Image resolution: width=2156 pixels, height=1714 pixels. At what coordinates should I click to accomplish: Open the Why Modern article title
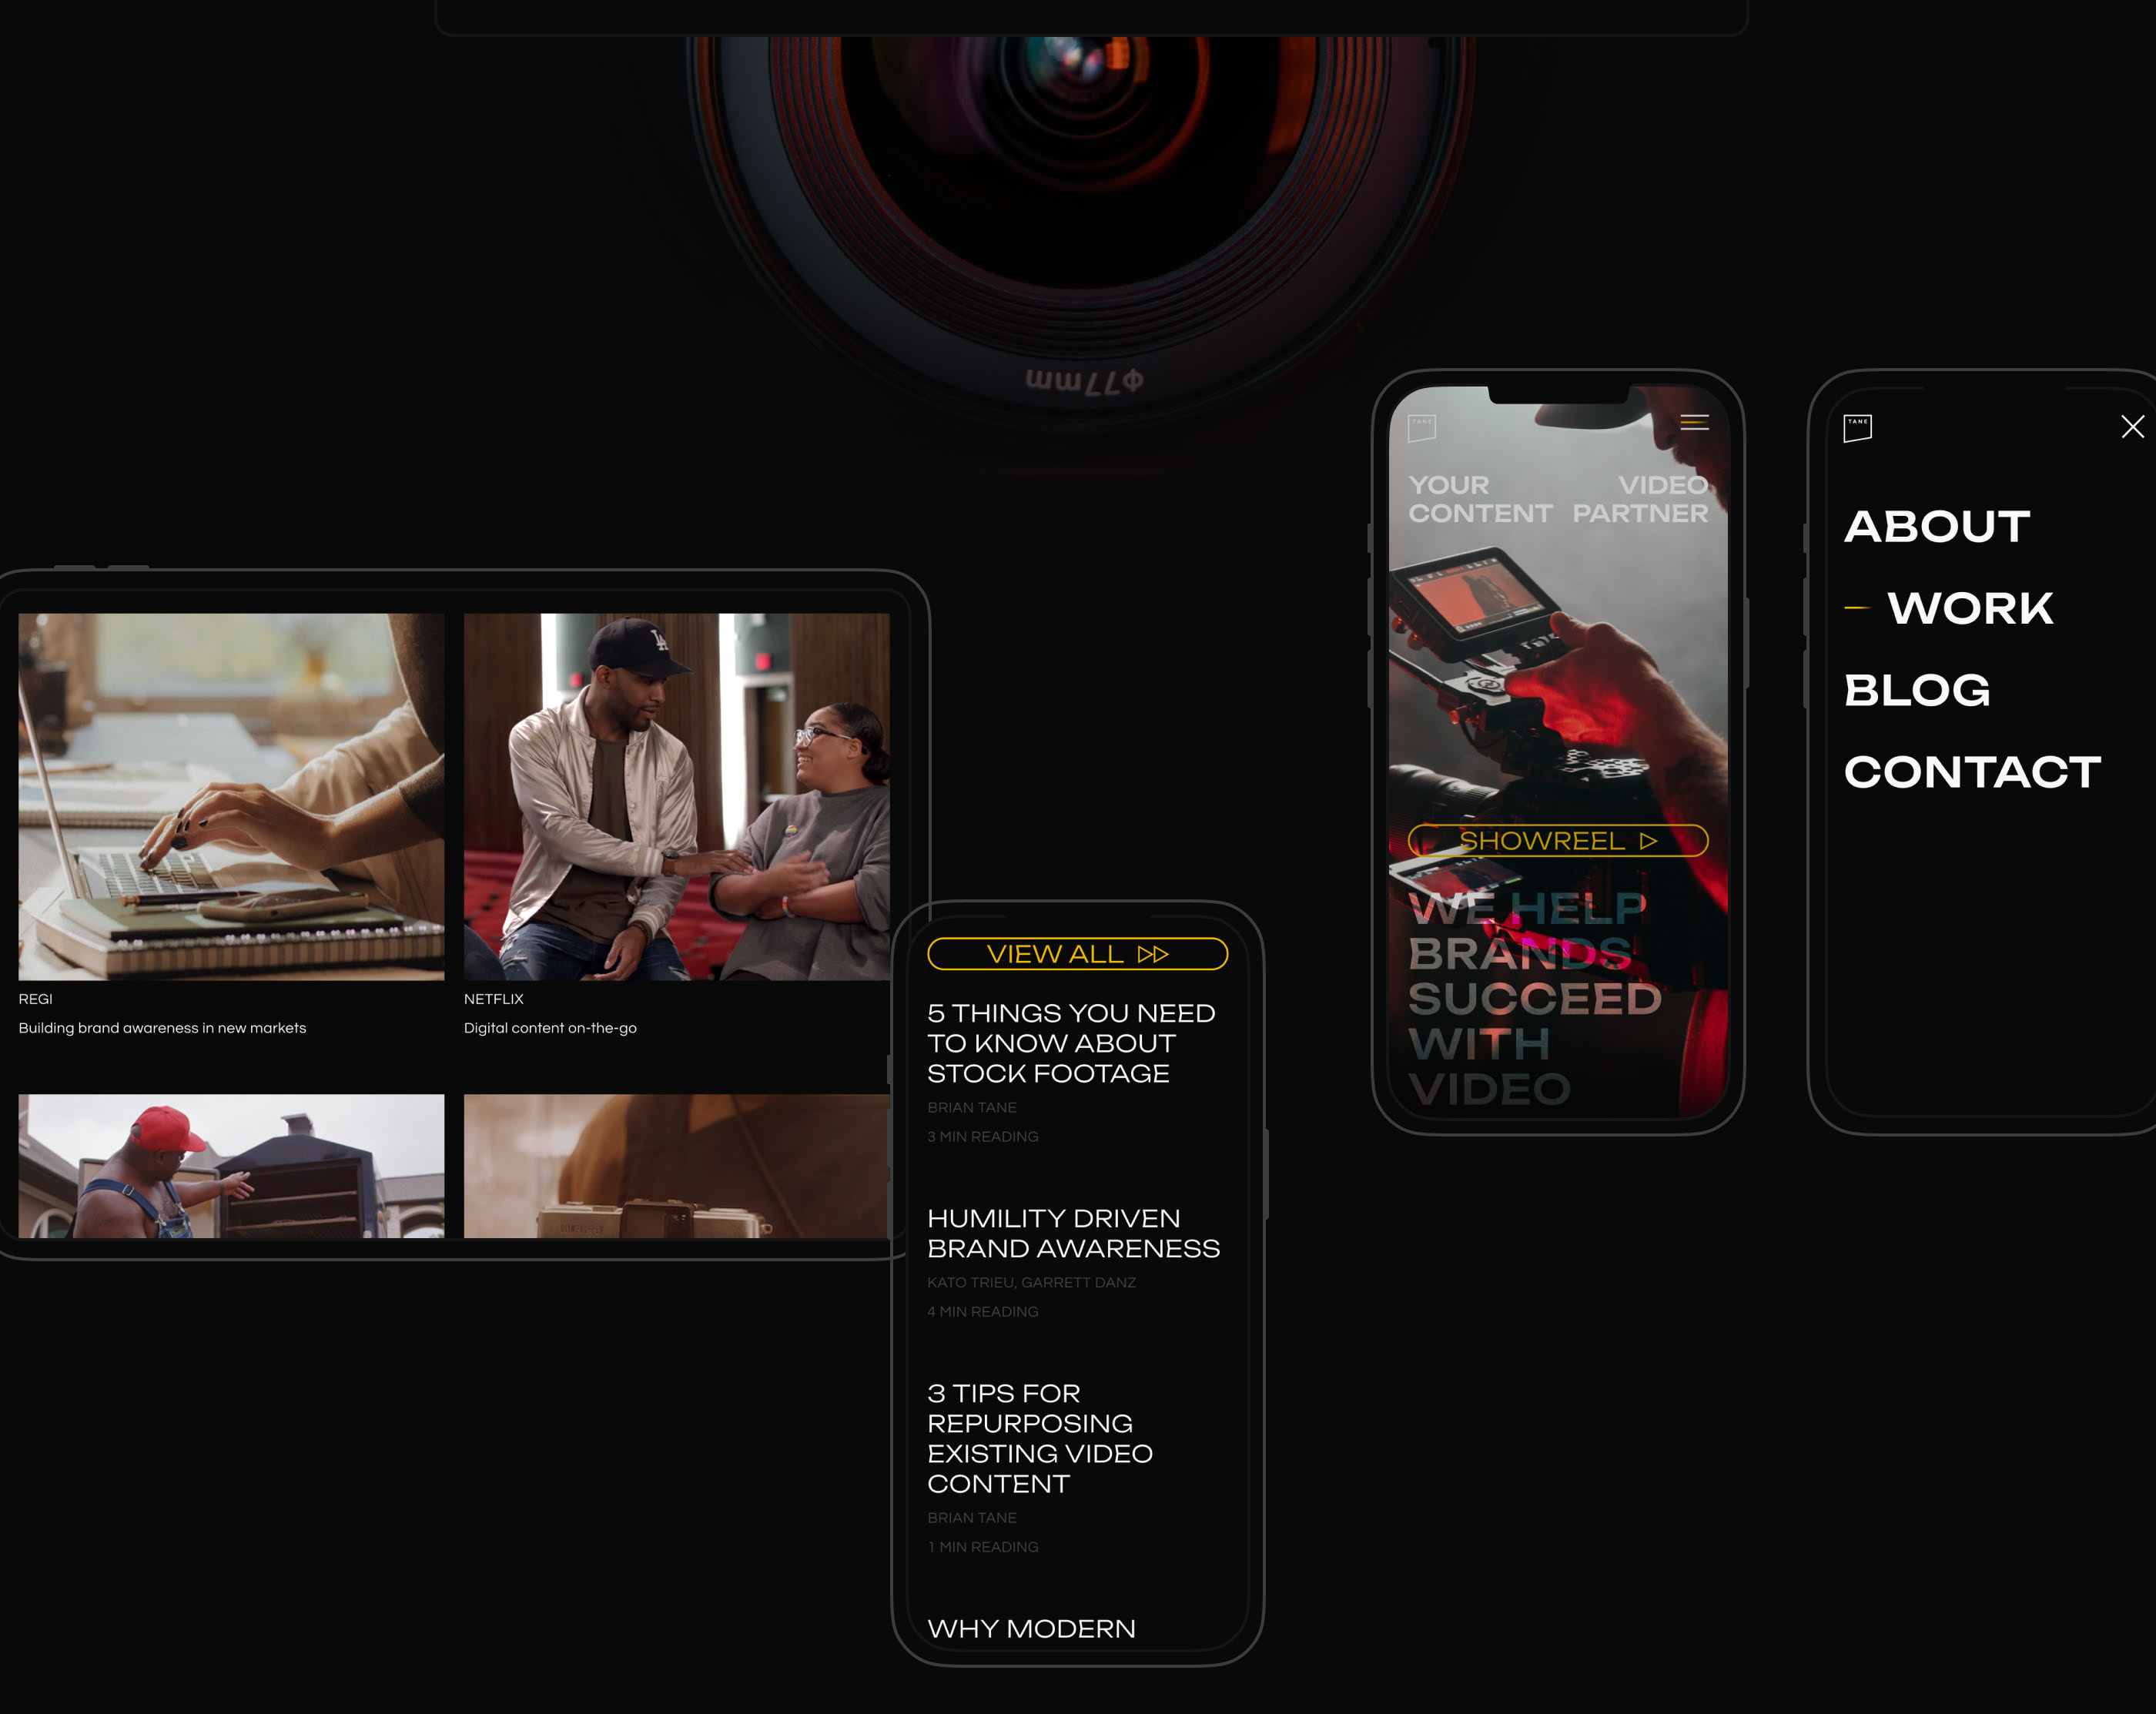click(1031, 1629)
